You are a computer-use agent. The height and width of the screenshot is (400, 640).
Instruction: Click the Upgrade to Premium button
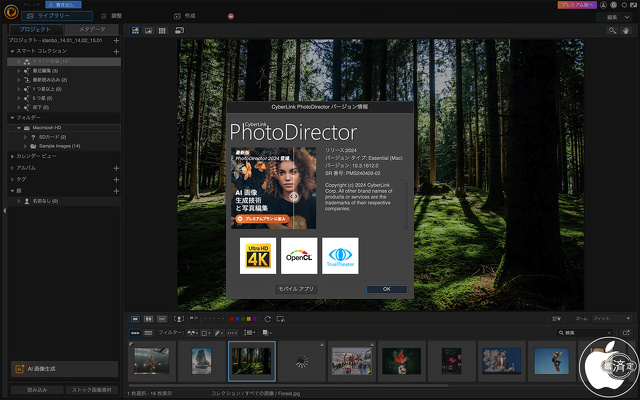(577, 5)
